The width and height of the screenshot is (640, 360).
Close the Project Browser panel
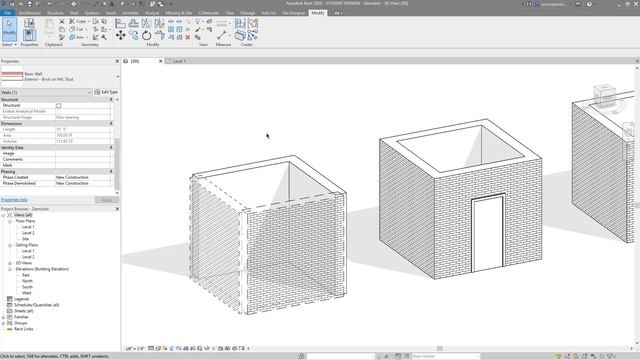[117, 209]
